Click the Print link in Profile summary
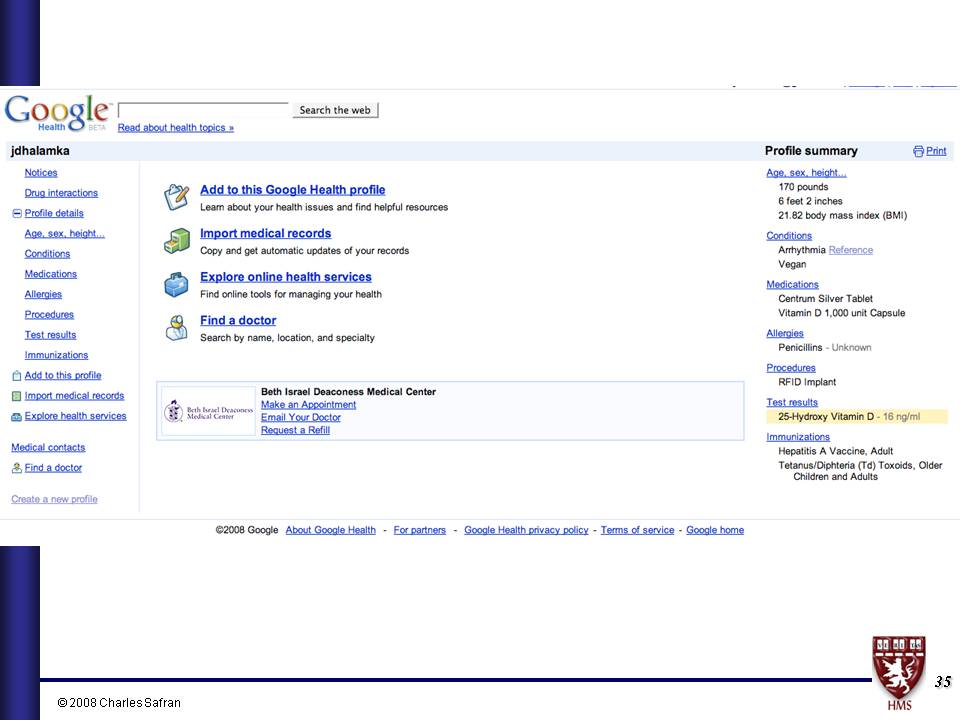This screenshot has width=960, height=720. 936,151
